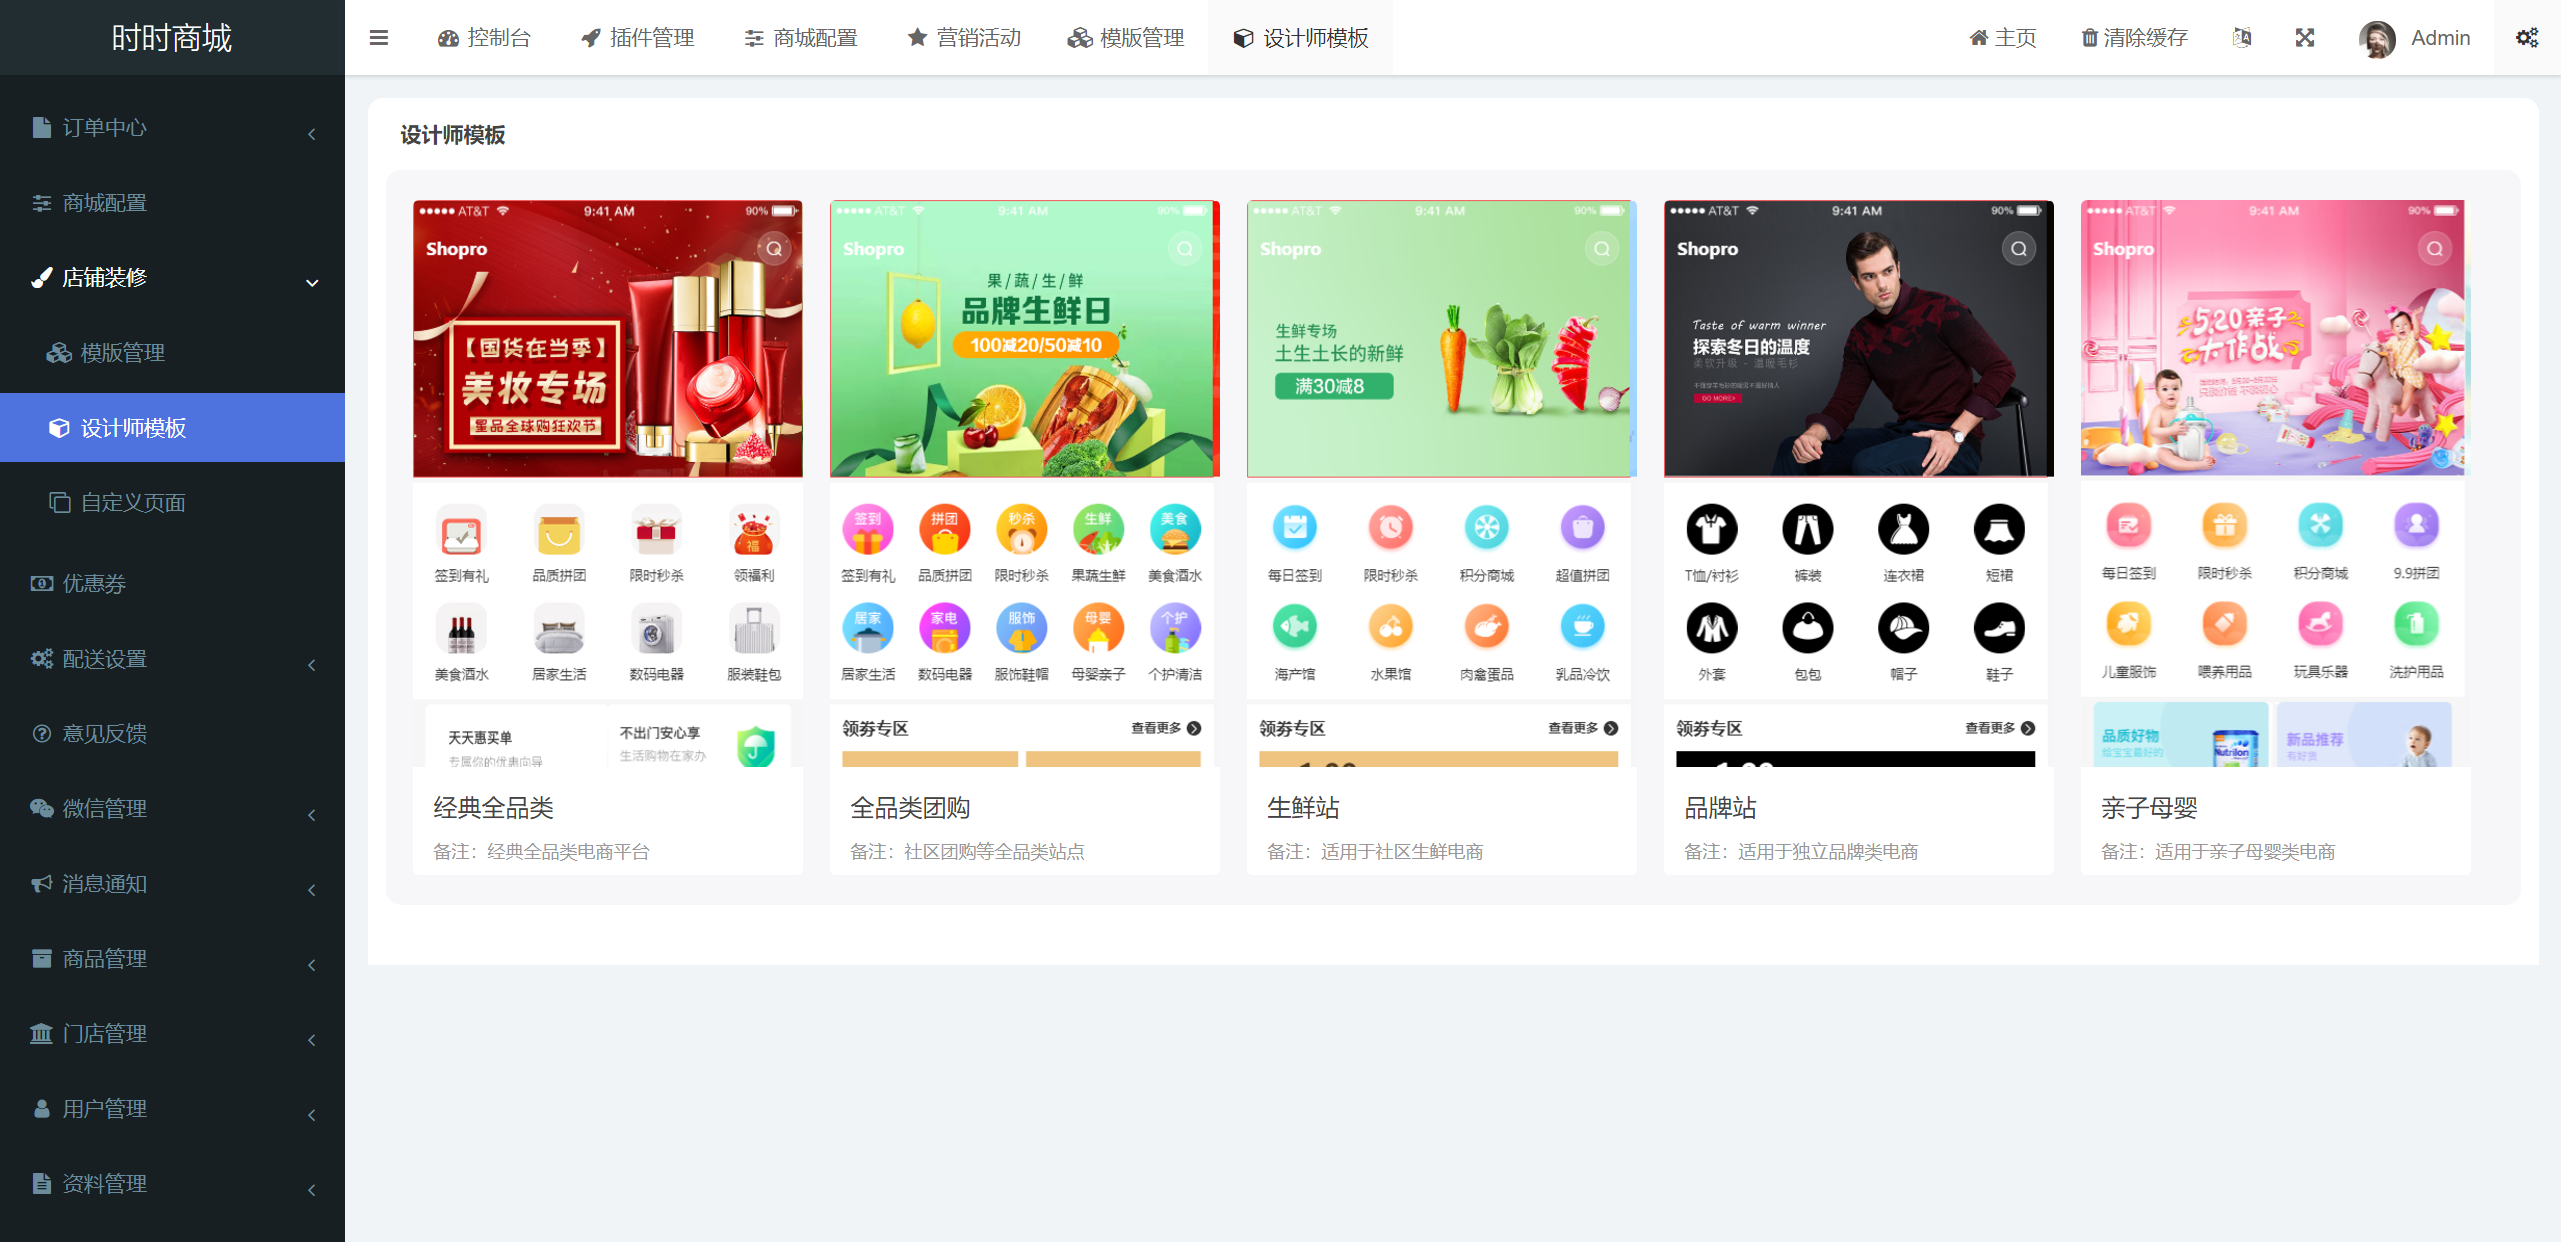Select the 经典全品类 template banner thumbnail
This screenshot has height=1242, width=2561.
[608, 339]
